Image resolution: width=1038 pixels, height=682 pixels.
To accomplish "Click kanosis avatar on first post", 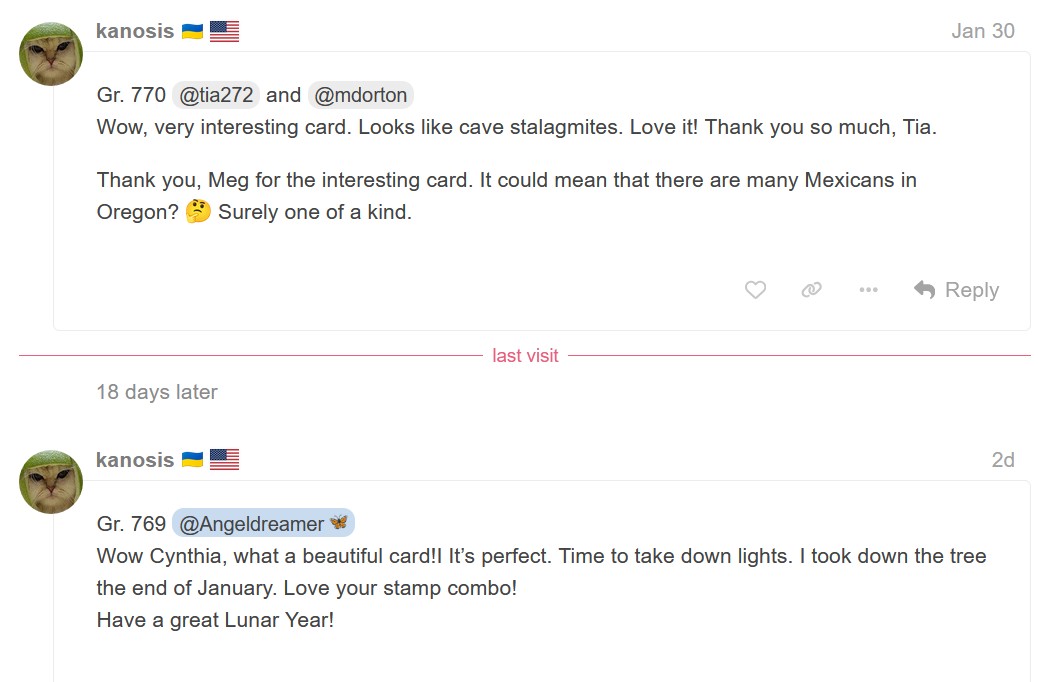I will pyautogui.click(x=51, y=54).
